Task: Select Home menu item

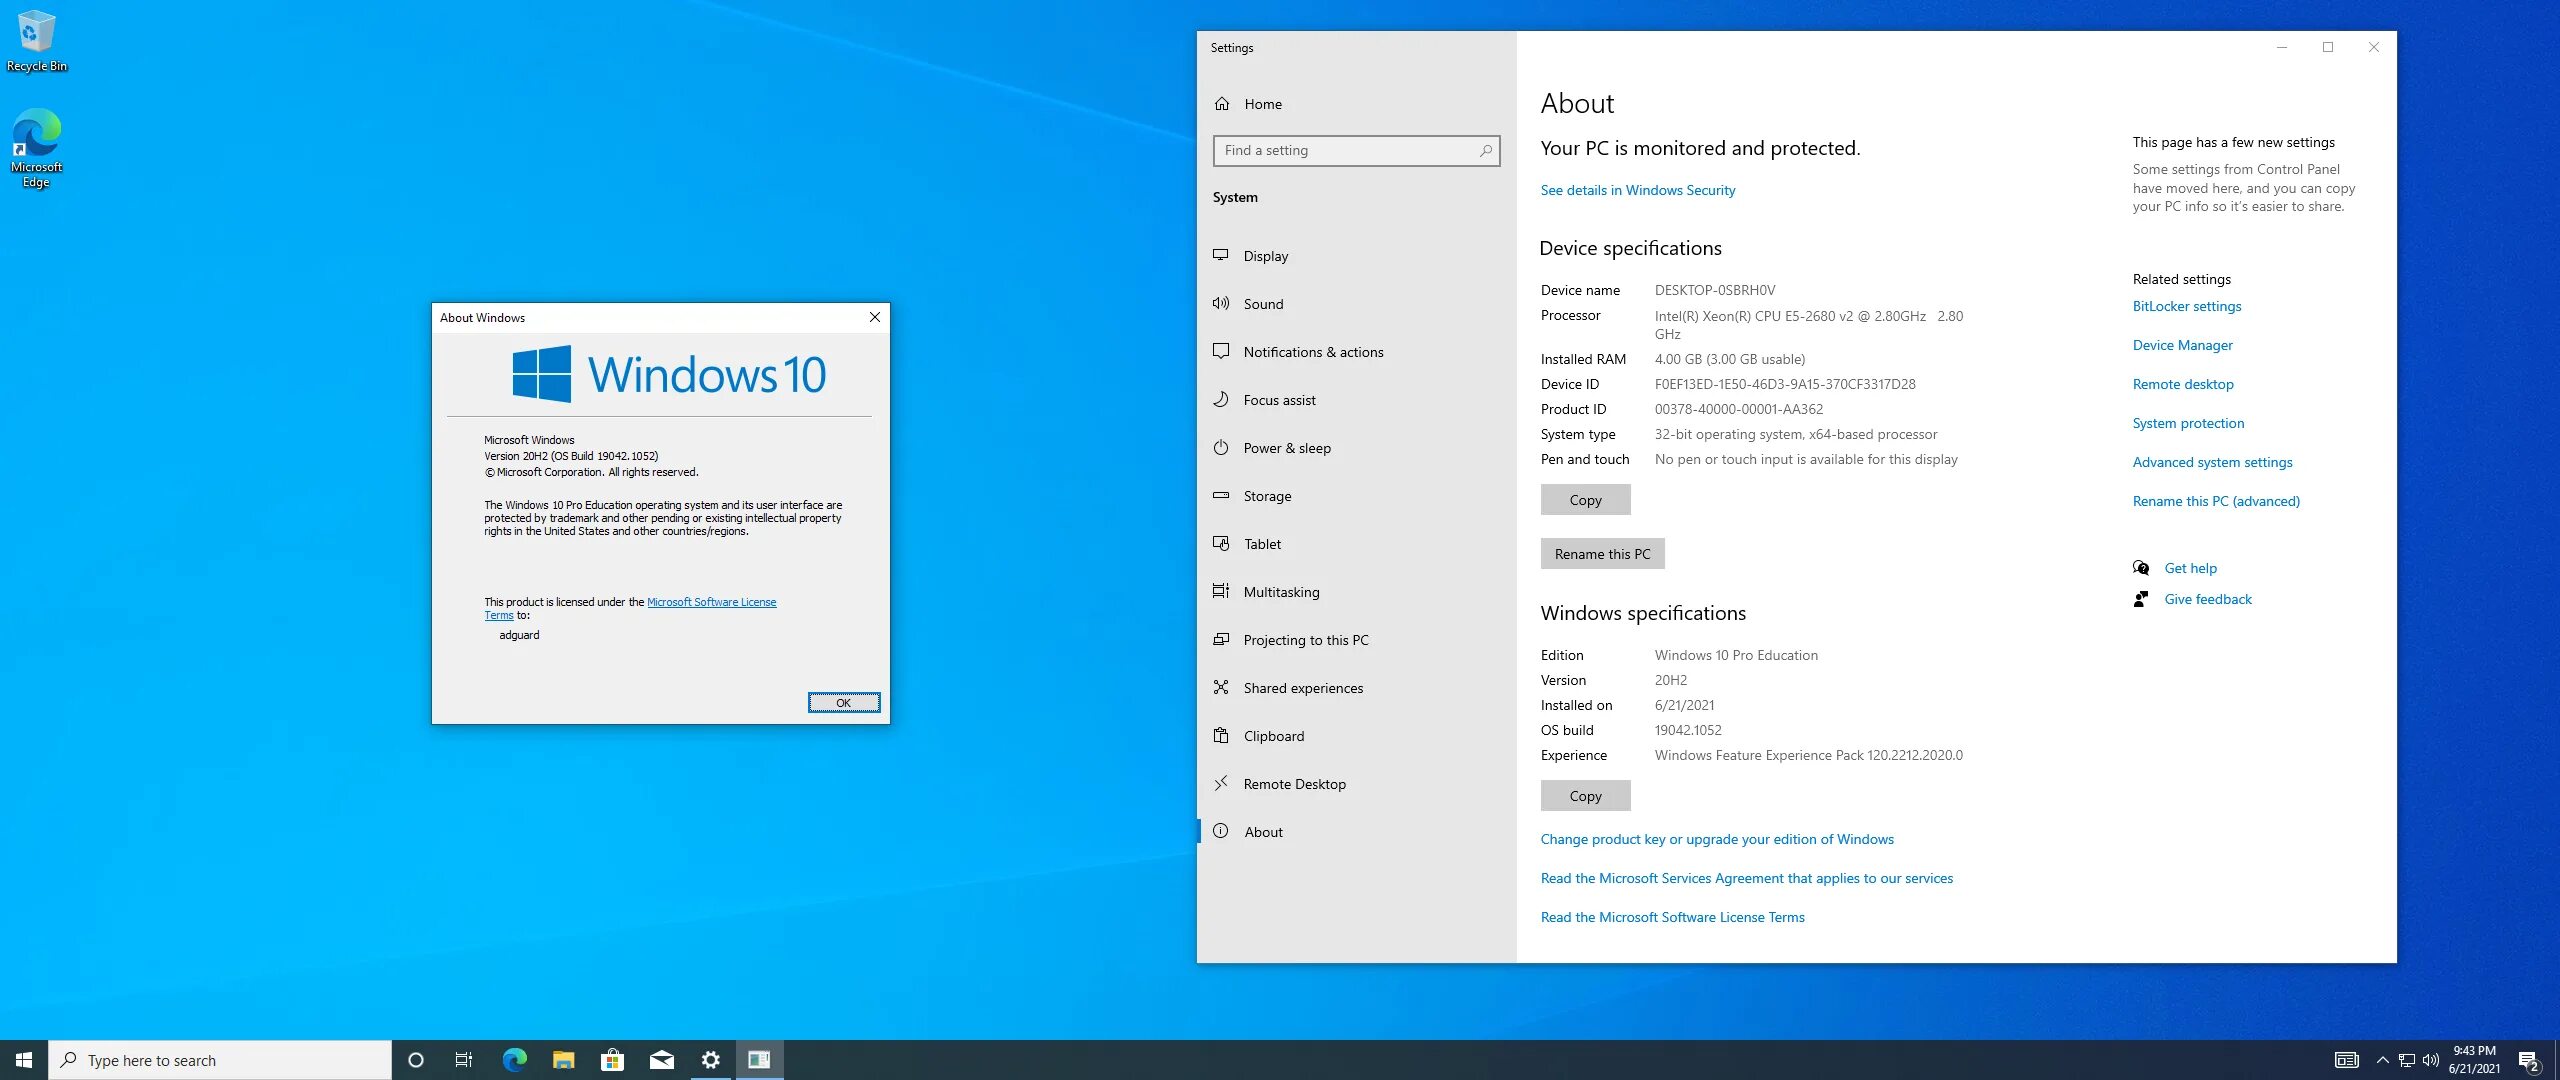Action: (x=1265, y=103)
